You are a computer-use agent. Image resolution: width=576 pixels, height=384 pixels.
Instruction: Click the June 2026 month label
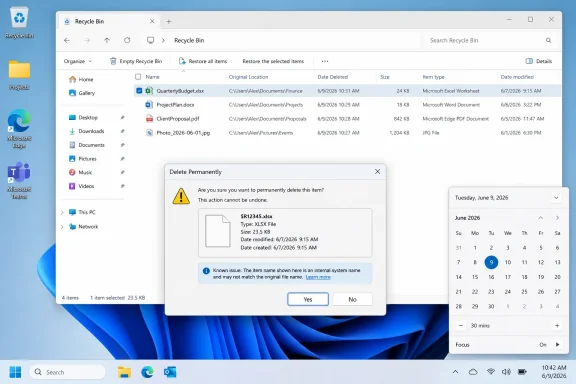point(467,218)
